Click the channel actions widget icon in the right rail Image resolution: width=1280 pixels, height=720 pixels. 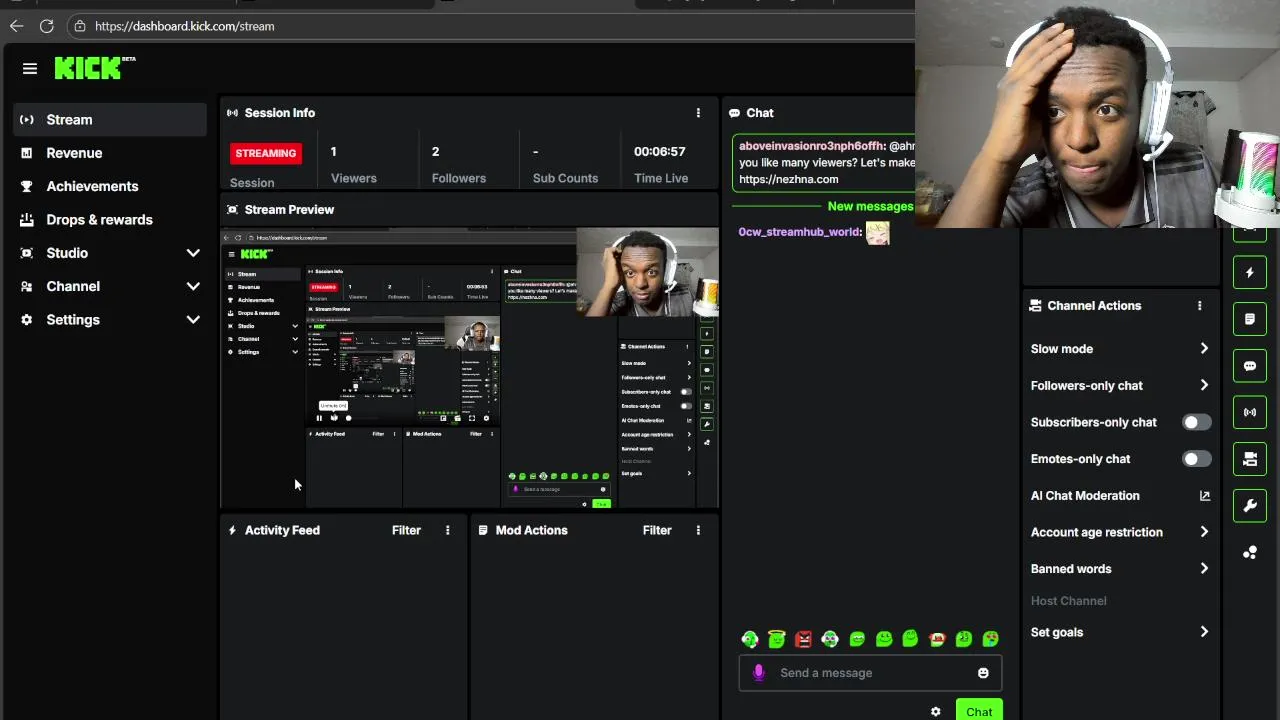point(1249,459)
